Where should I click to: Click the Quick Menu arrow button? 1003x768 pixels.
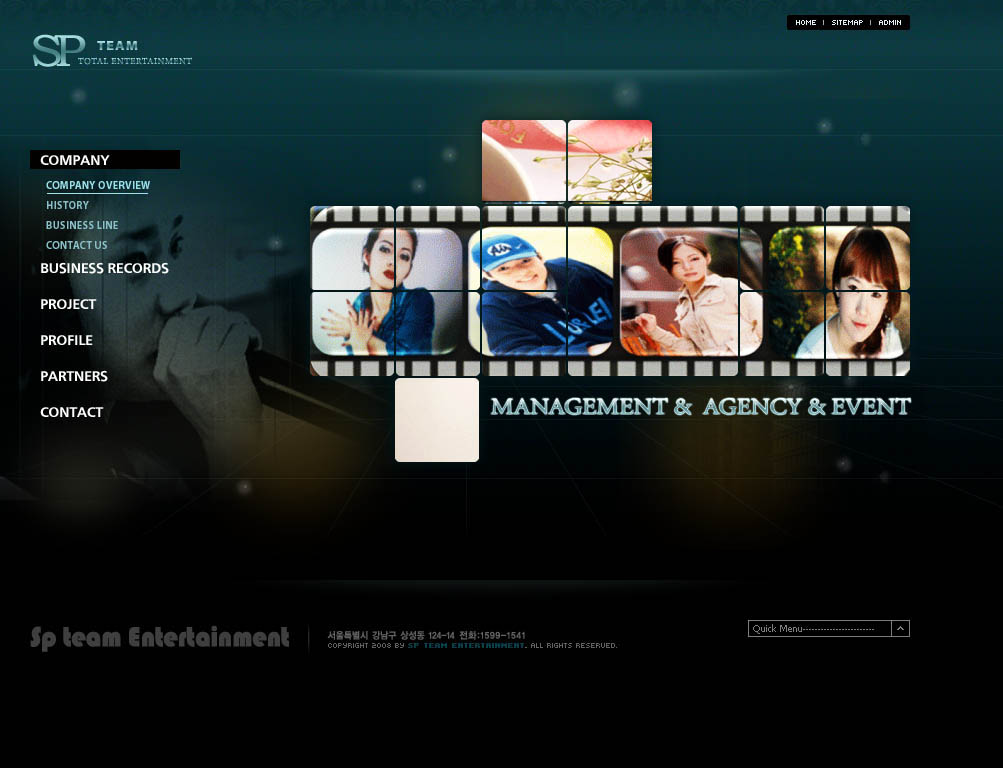click(x=901, y=628)
